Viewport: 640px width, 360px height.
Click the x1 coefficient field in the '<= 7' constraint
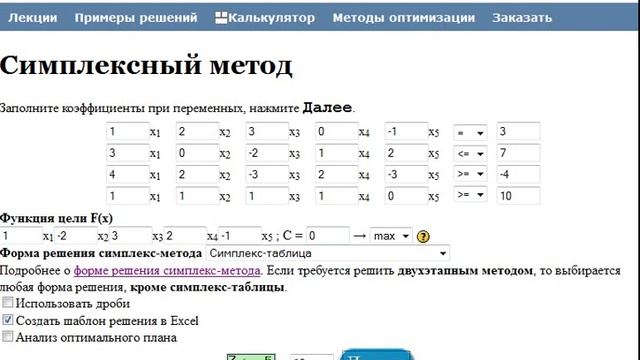[x=128, y=153]
